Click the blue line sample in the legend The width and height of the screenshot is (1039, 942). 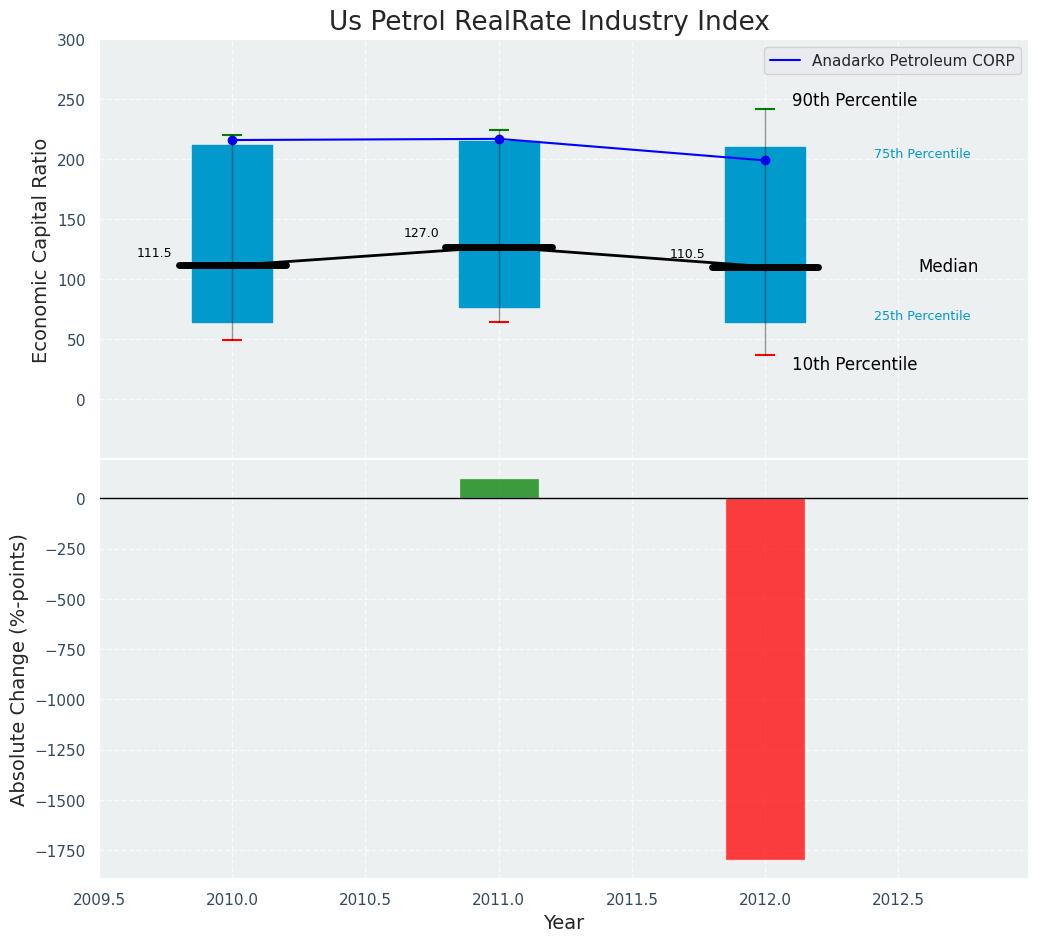tap(787, 61)
